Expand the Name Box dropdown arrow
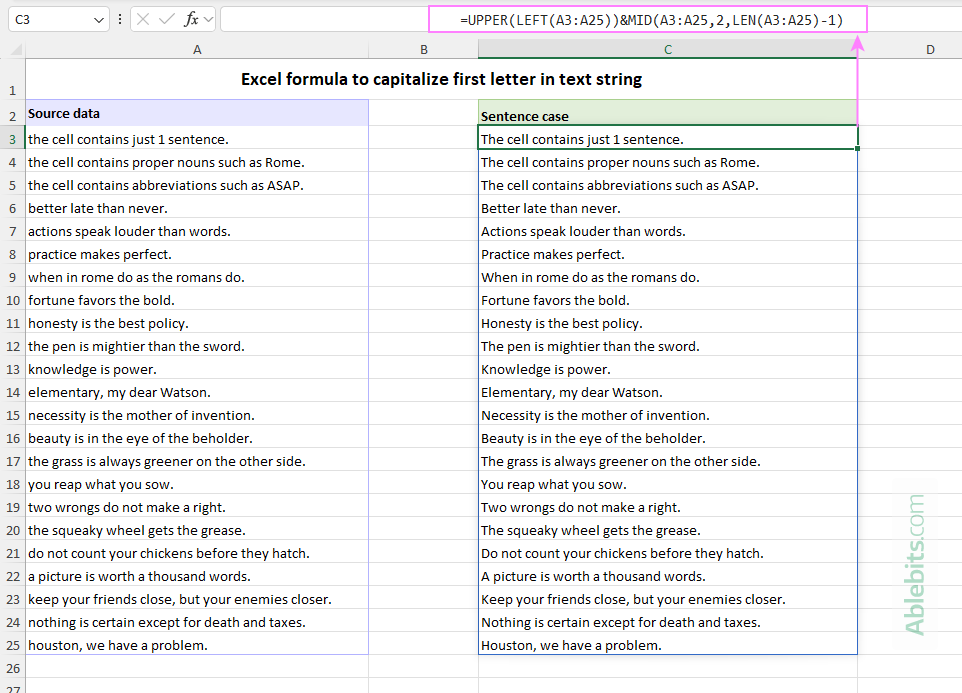The height and width of the screenshot is (693, 962). (x=98, y=20)
